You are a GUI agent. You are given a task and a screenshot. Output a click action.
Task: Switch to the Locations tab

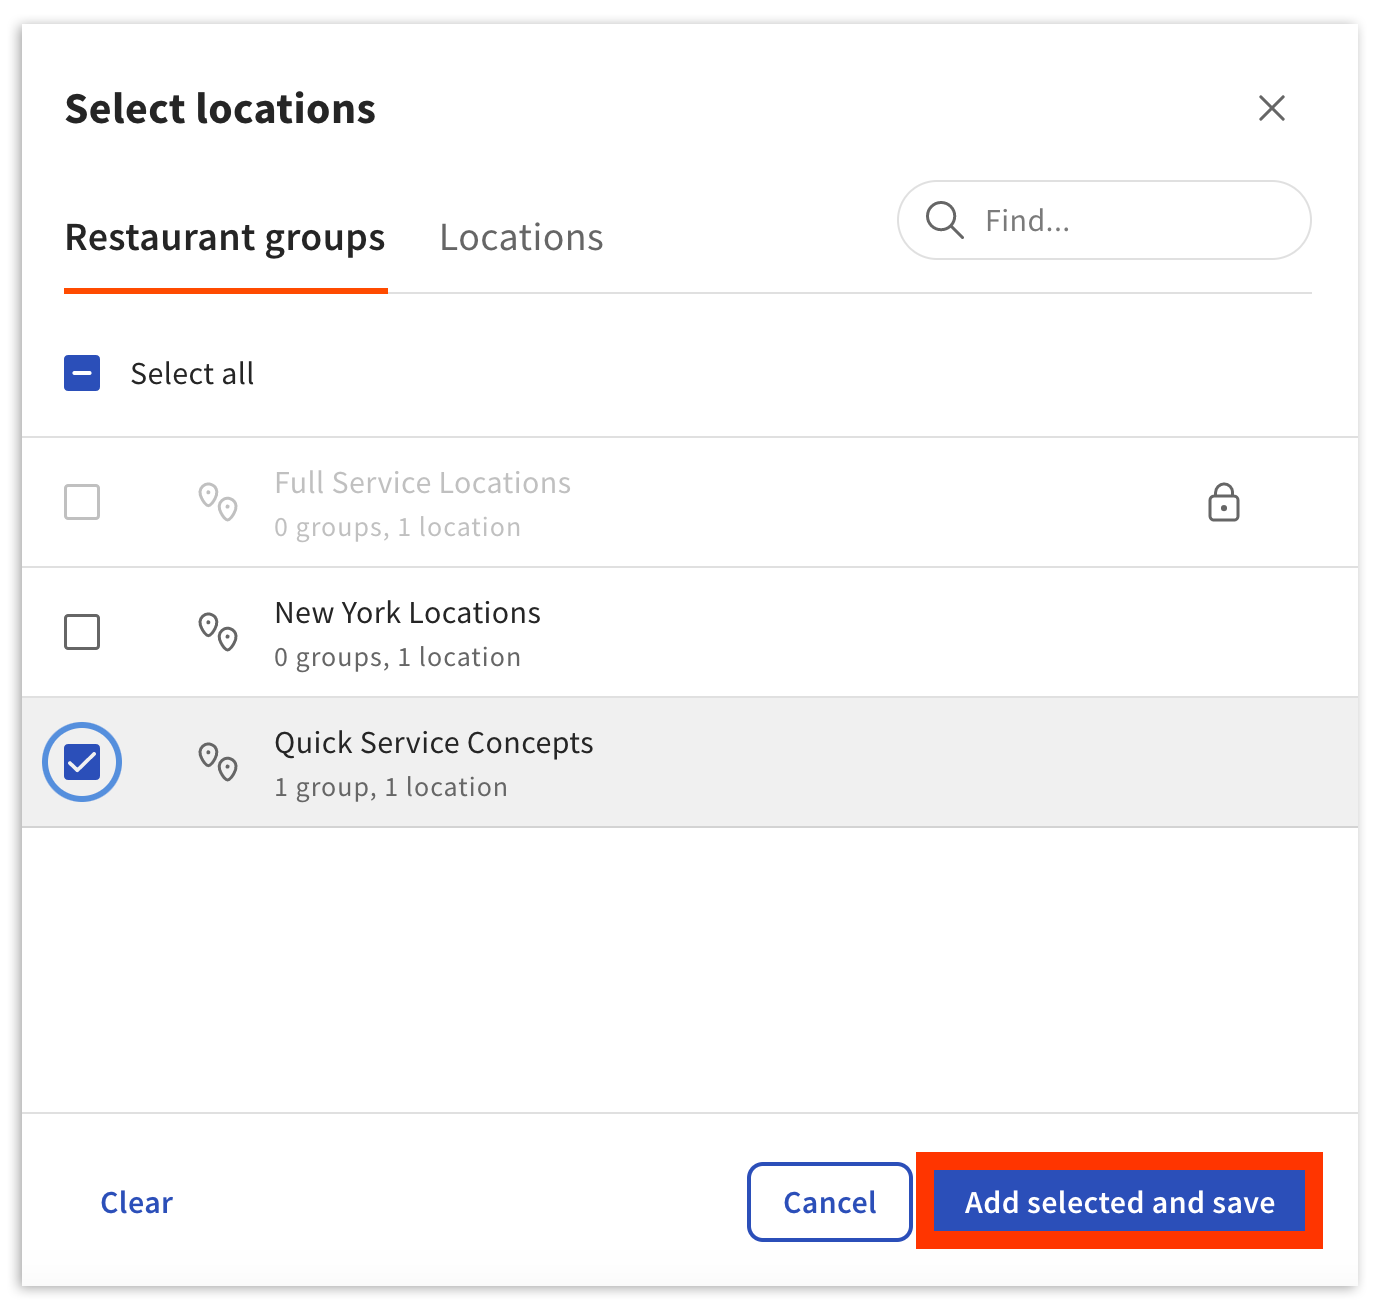point(520,237)
